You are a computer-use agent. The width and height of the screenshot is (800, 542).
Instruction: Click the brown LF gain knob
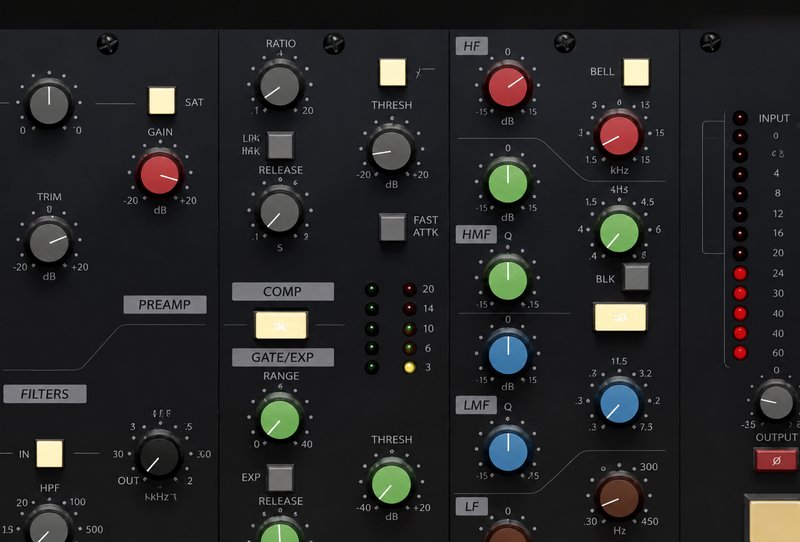pyautogui.click(x=508, y=533)
